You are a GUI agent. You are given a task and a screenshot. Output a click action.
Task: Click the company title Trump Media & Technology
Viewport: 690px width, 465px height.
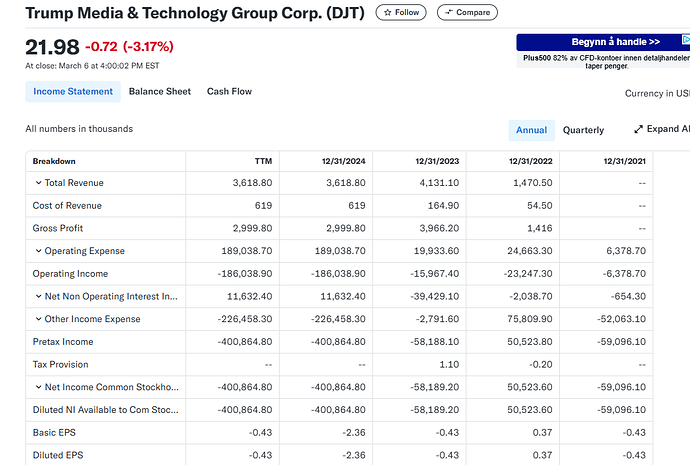point(195,13)
